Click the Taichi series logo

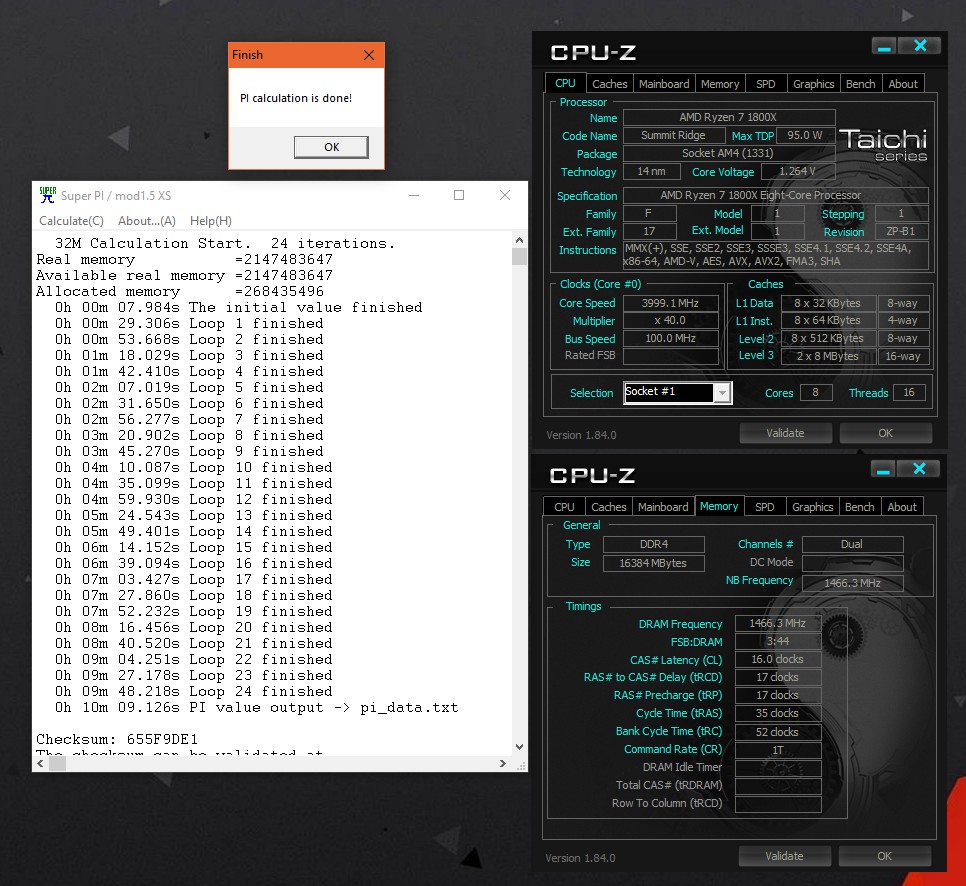[x=883, y=145]
